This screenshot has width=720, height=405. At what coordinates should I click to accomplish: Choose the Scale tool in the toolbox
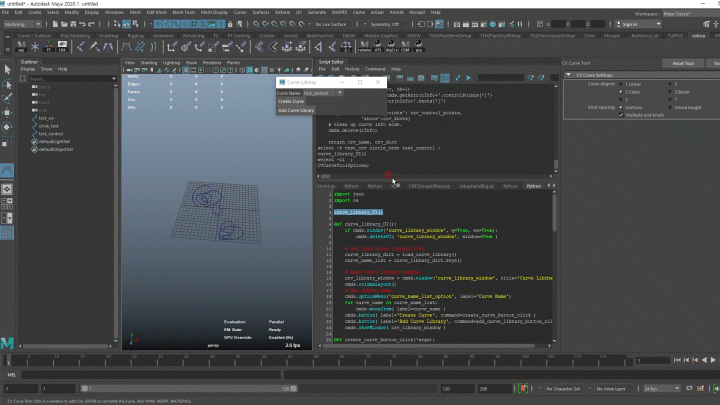(x=7, y=141)
